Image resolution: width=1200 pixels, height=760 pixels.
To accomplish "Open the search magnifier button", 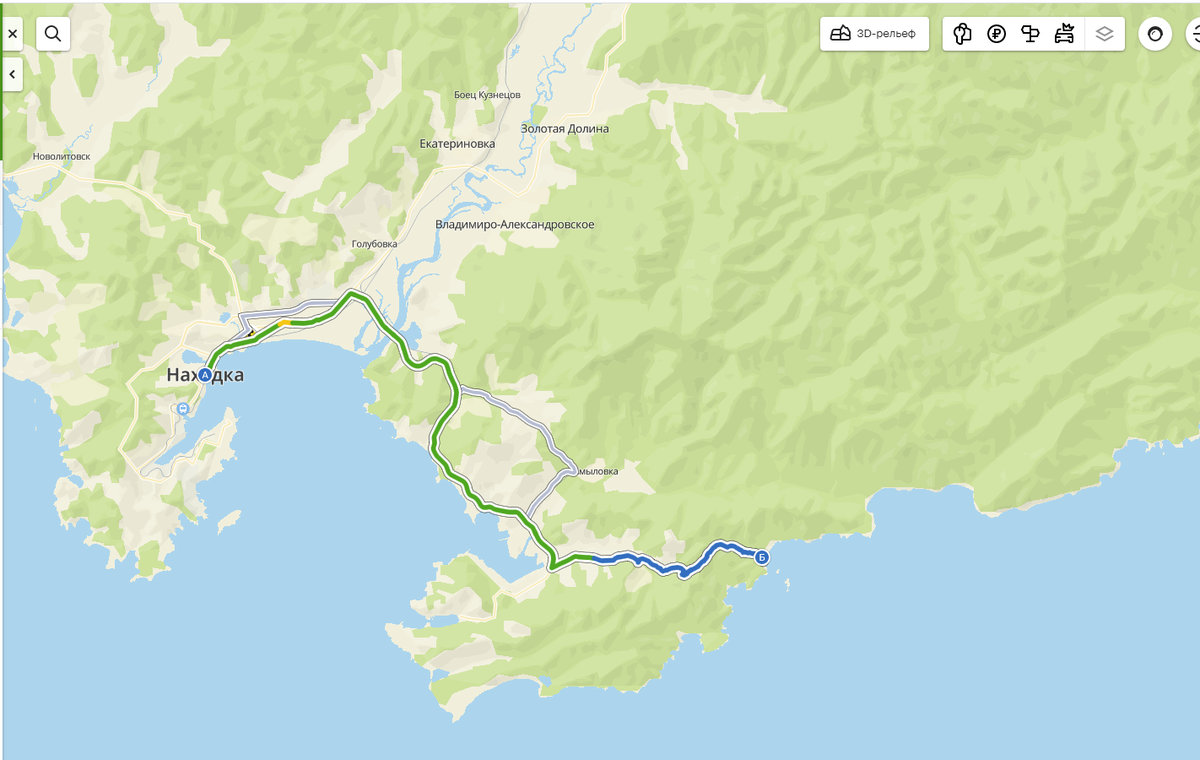I will (53, 34).
